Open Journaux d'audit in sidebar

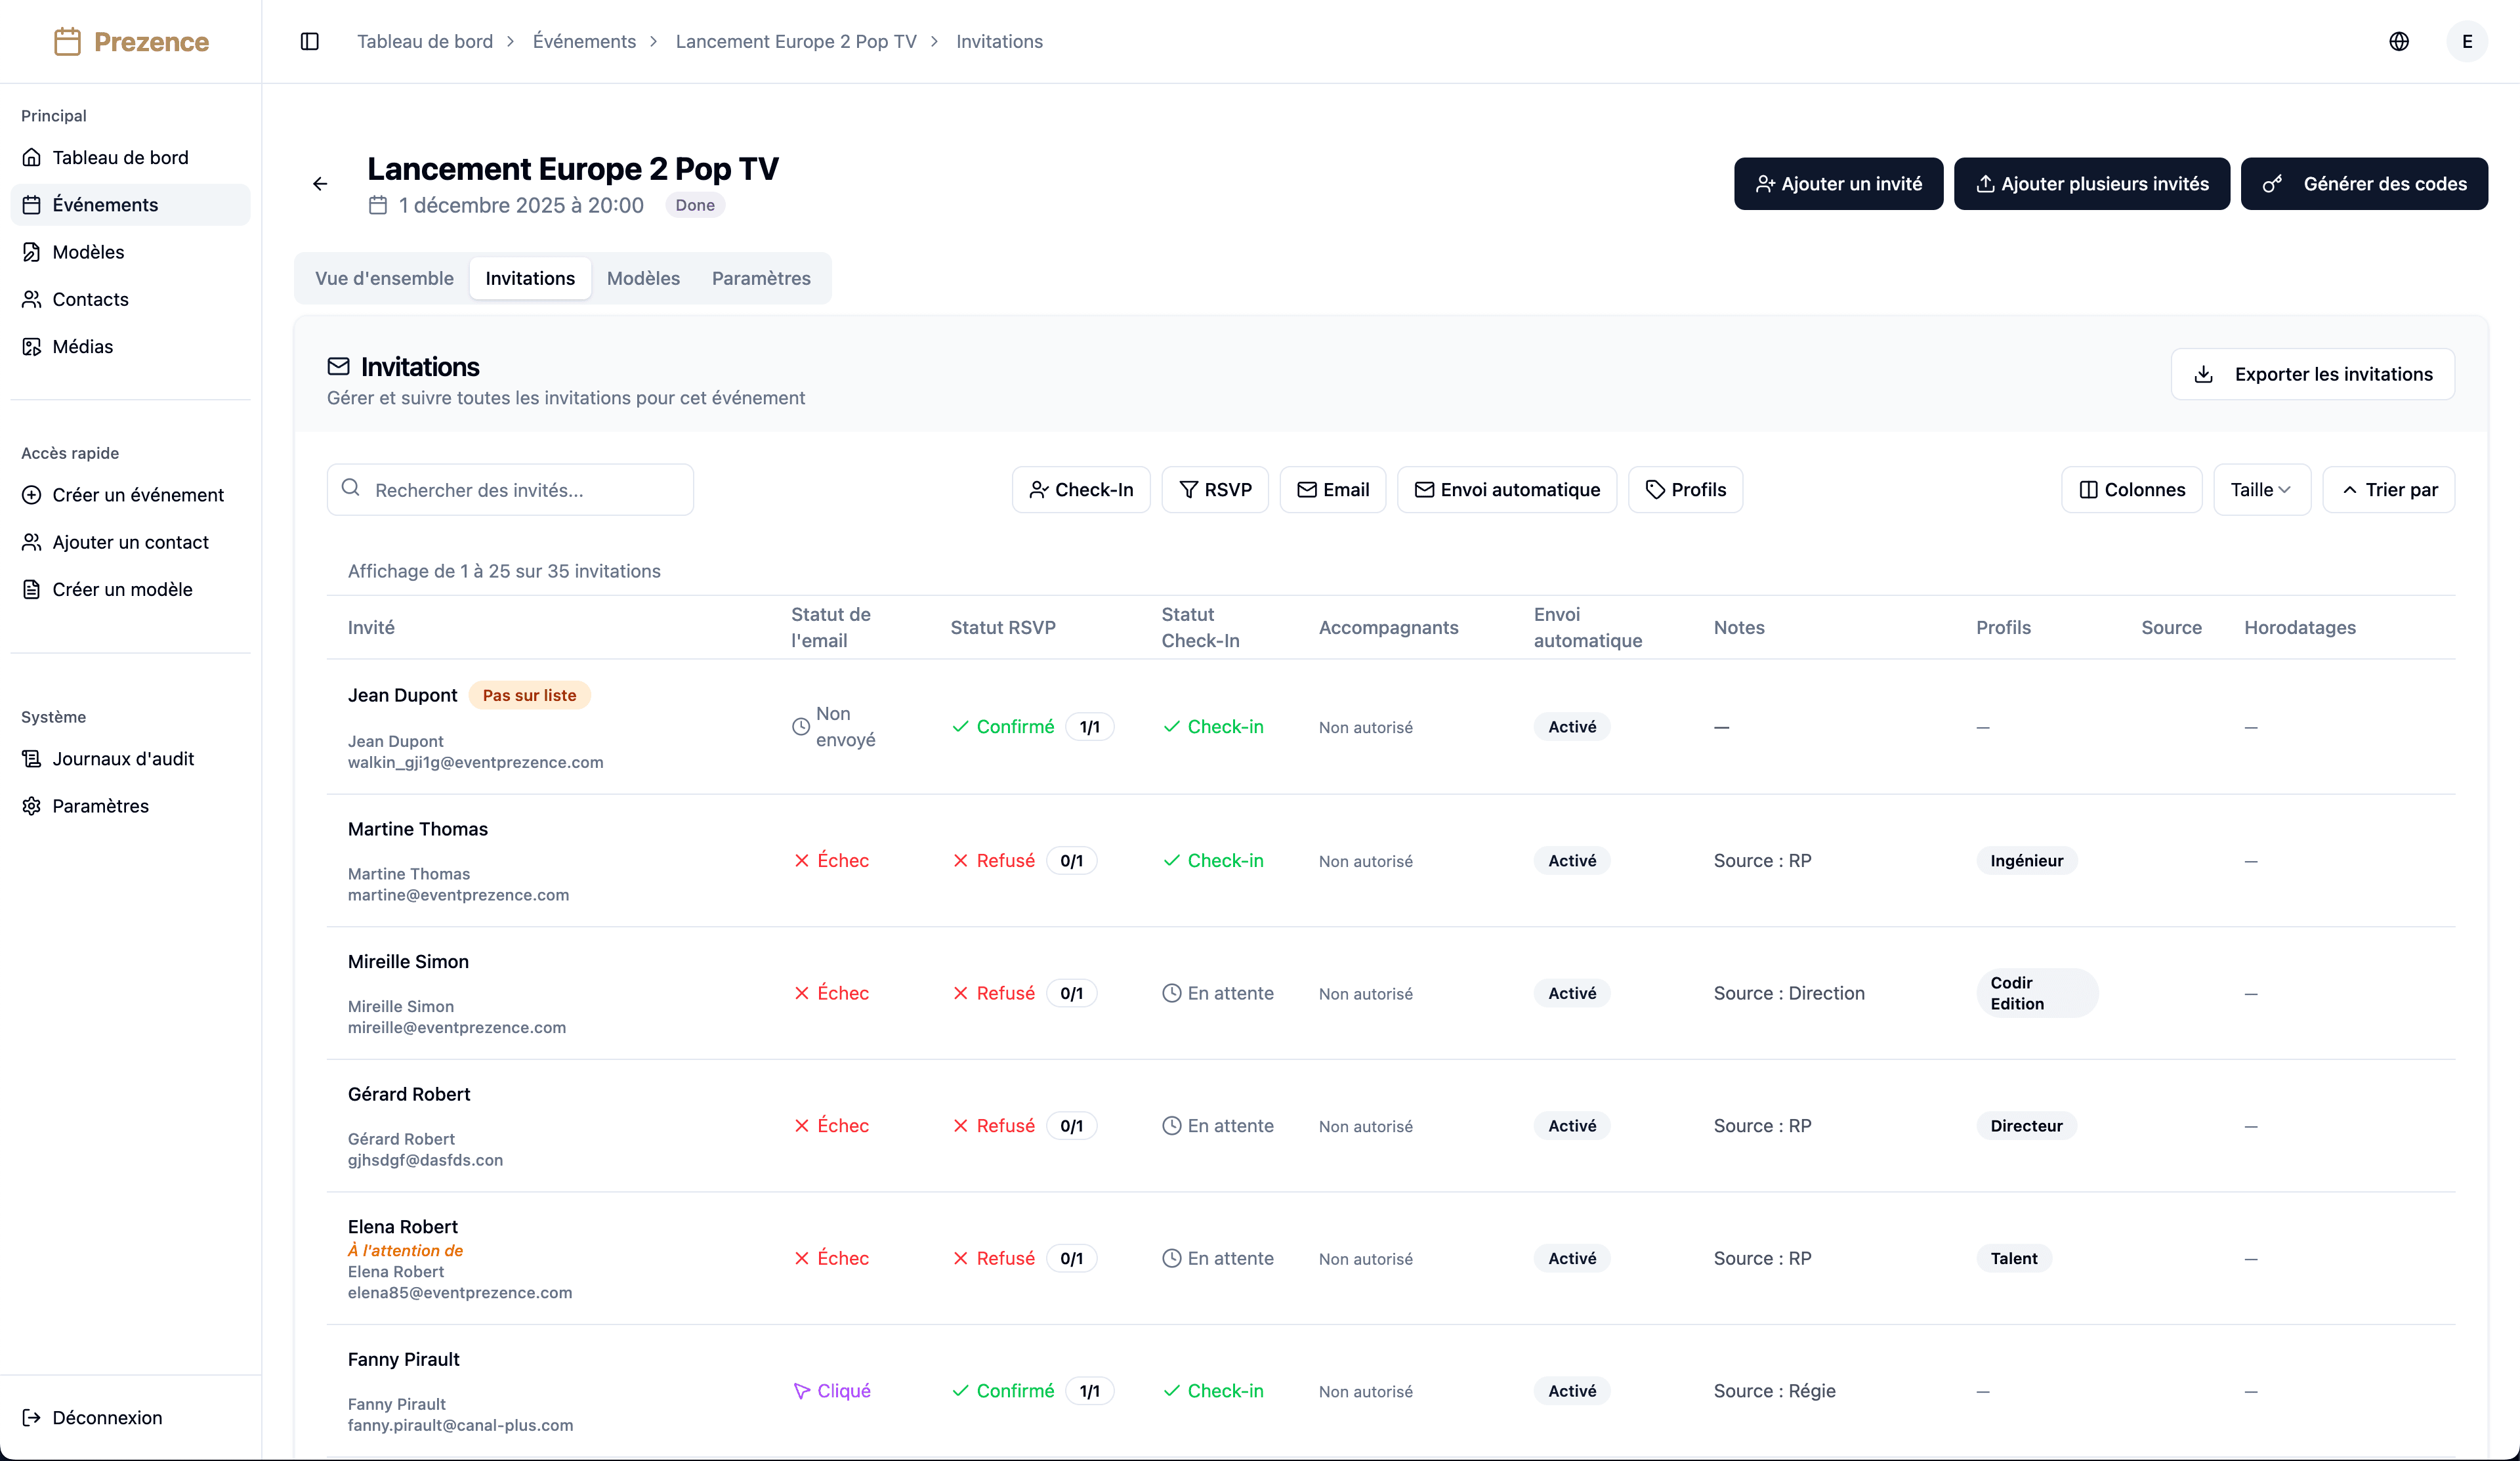click(x=123, y=759)
